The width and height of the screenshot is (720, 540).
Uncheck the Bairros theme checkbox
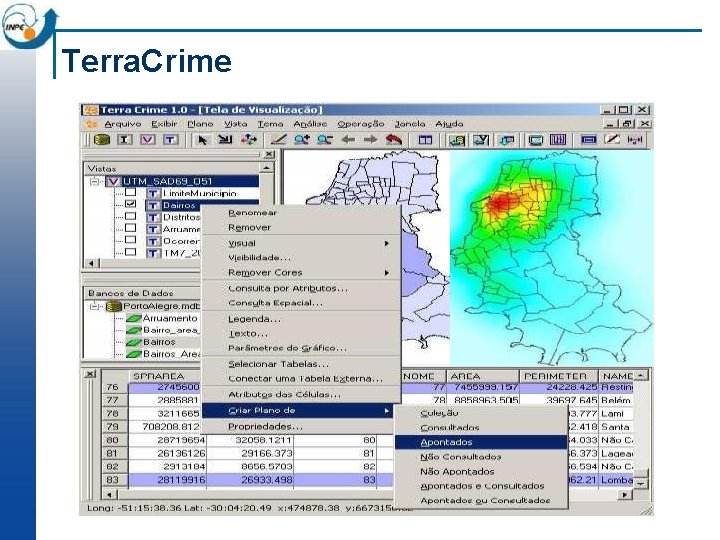click(130, 204)
